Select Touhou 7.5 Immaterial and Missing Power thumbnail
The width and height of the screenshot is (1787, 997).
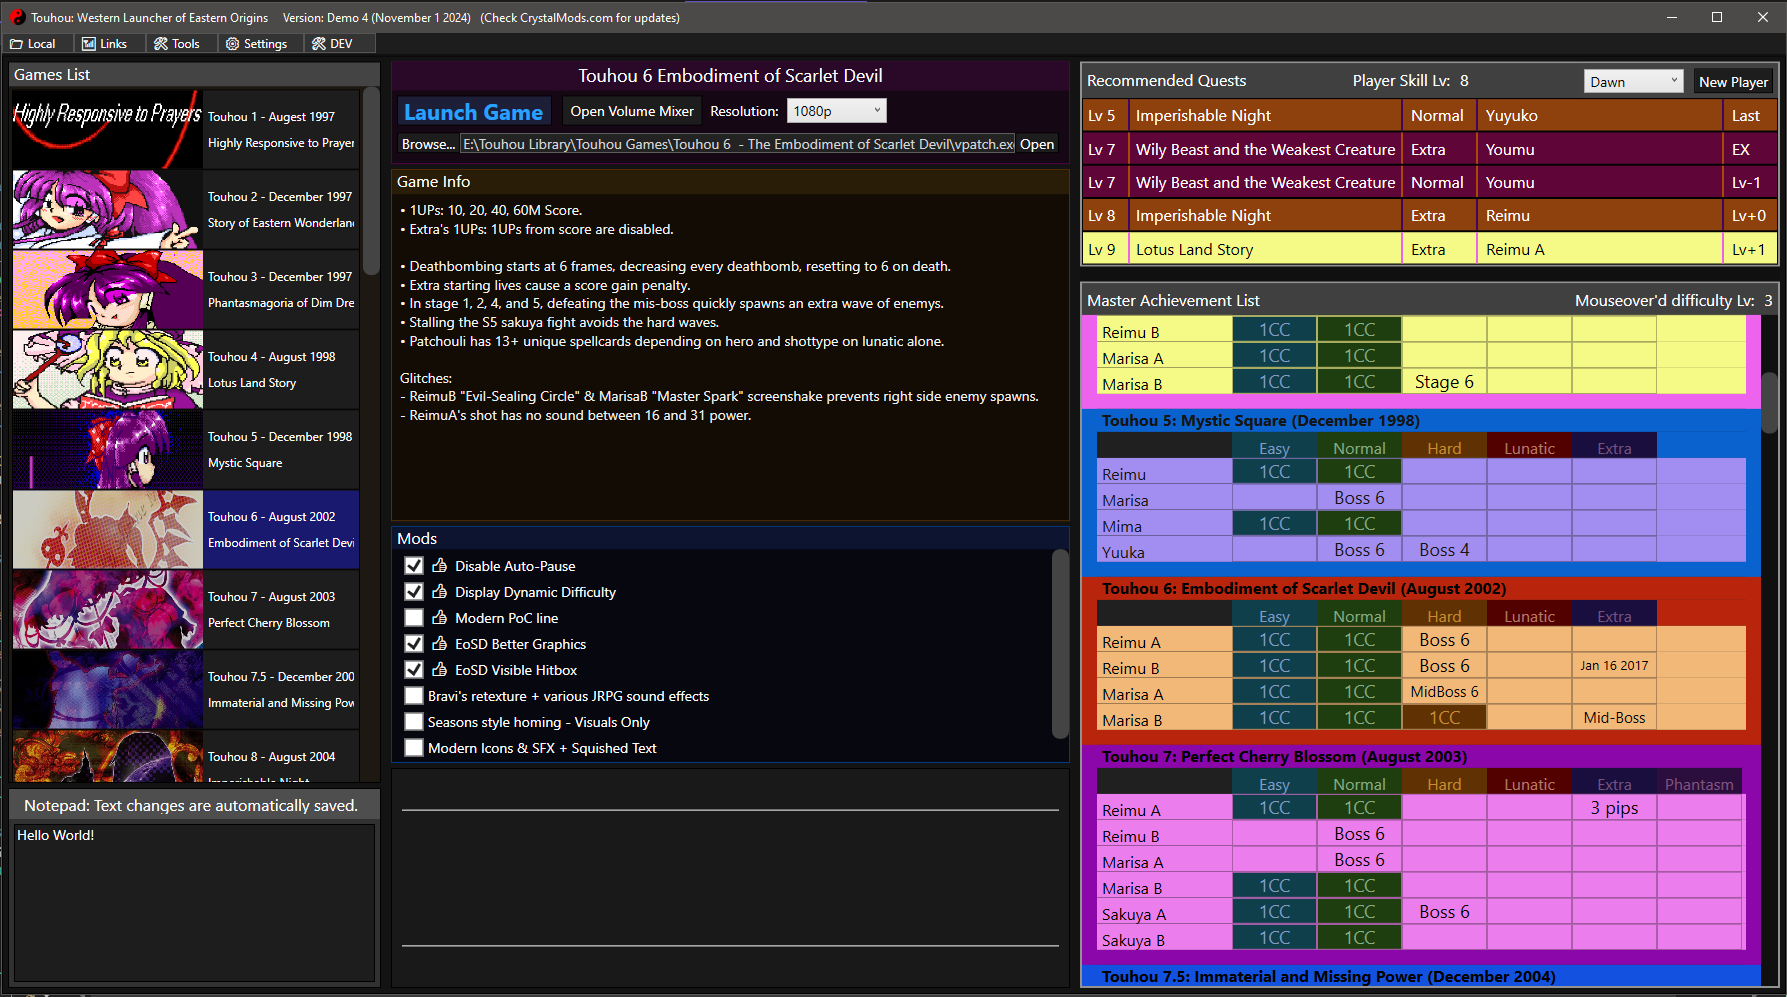coord(108,689)
